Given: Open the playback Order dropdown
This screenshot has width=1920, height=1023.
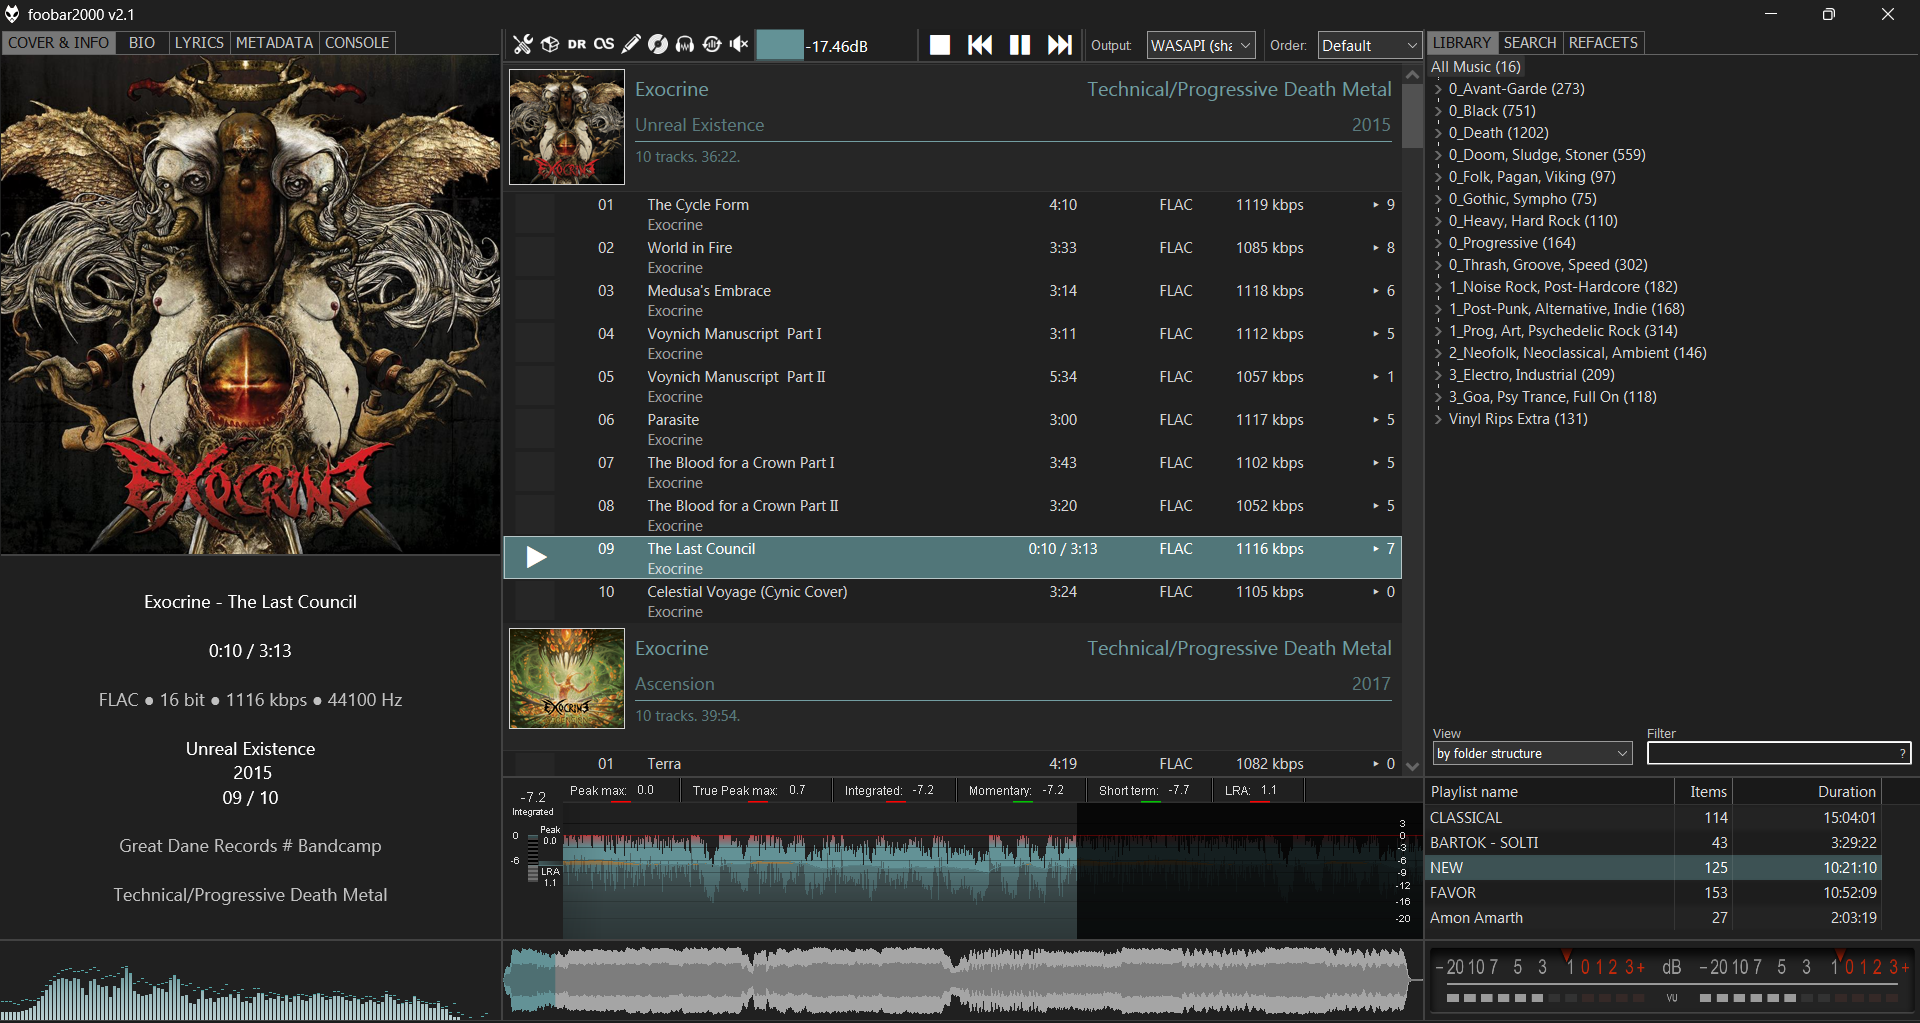Looking at the screenshot, I should 1368,45.
